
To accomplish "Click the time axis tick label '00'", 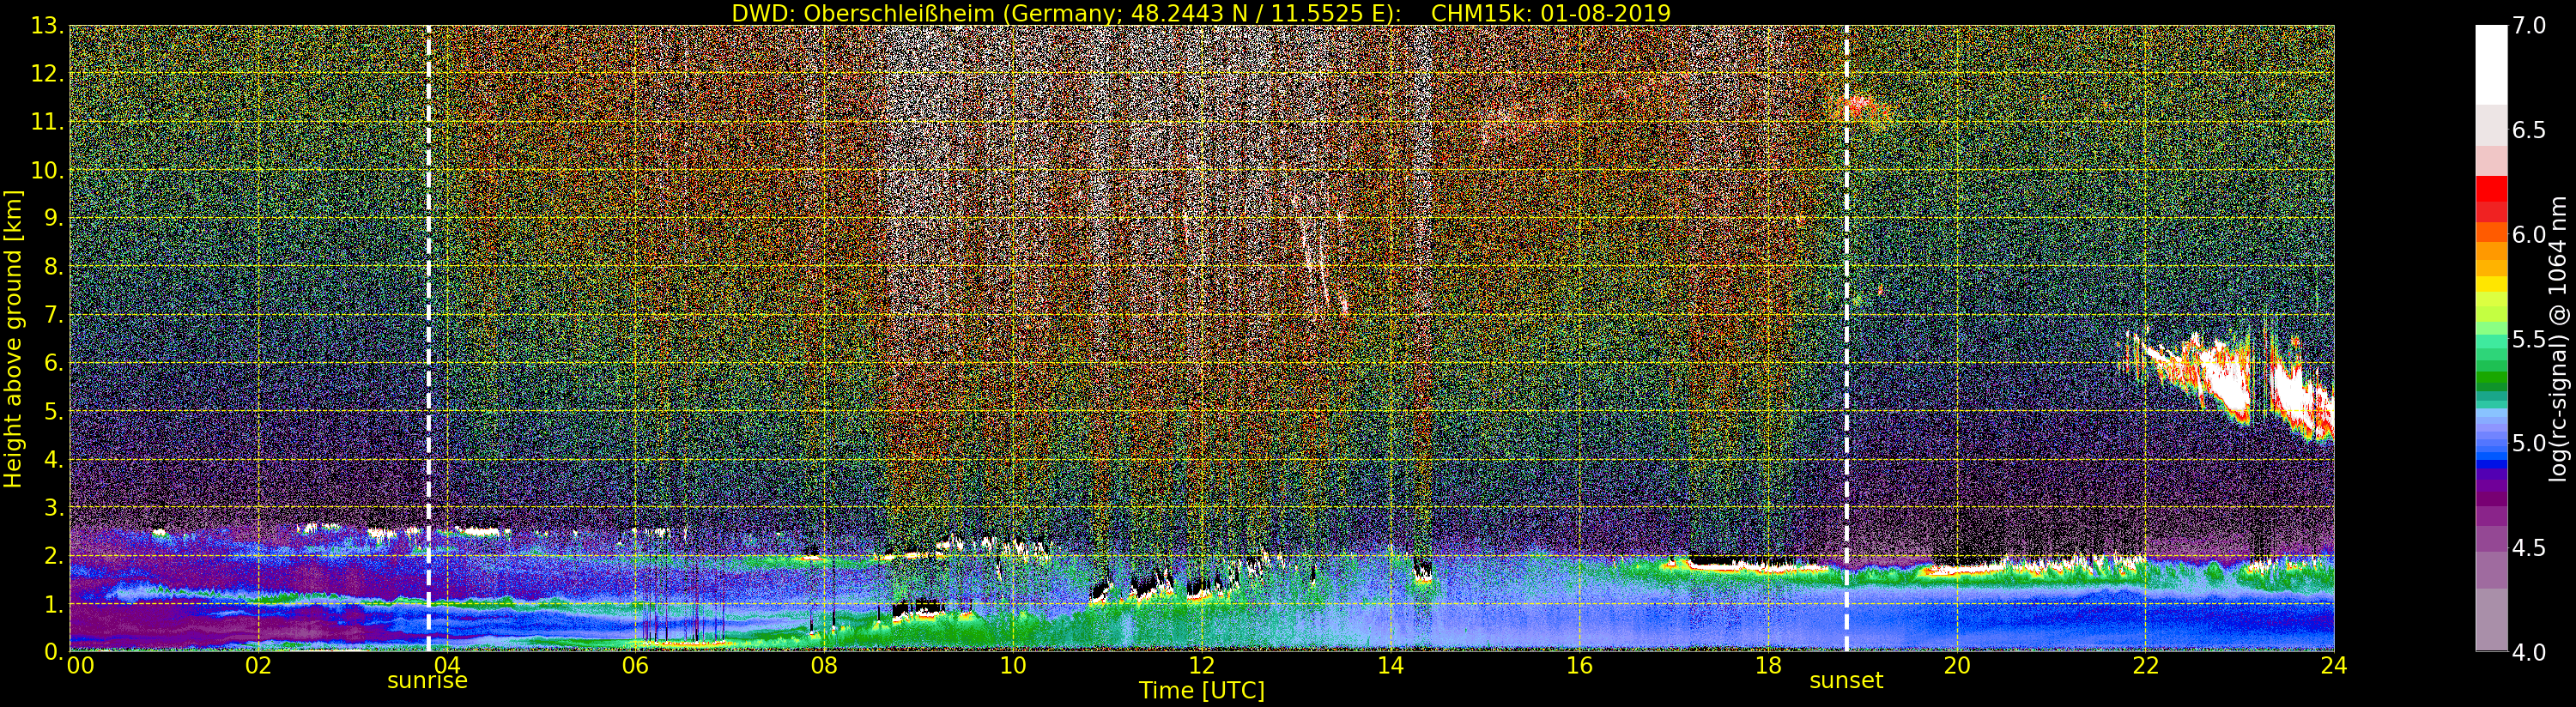I will point(80,665).
